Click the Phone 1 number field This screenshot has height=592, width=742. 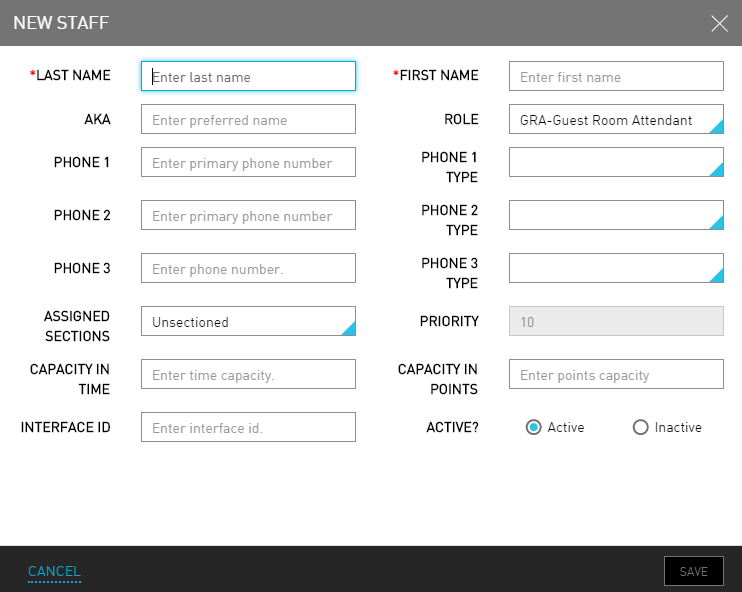click(x=248, y=162)
